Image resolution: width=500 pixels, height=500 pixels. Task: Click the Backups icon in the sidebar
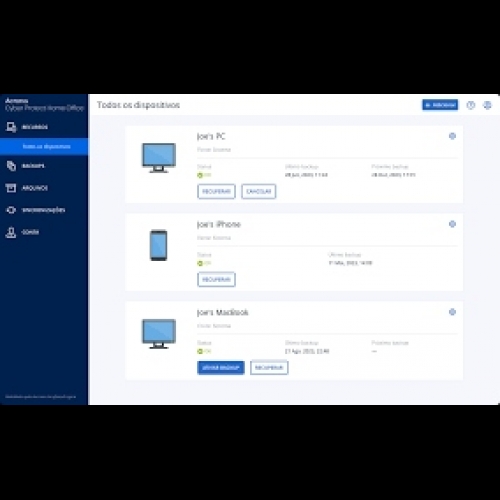[11, 166]
